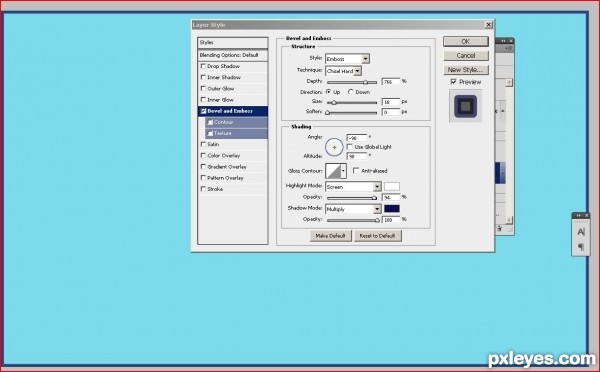
Task: Enable the Outer Glow effect checkbox
Action: click(203, 88)
